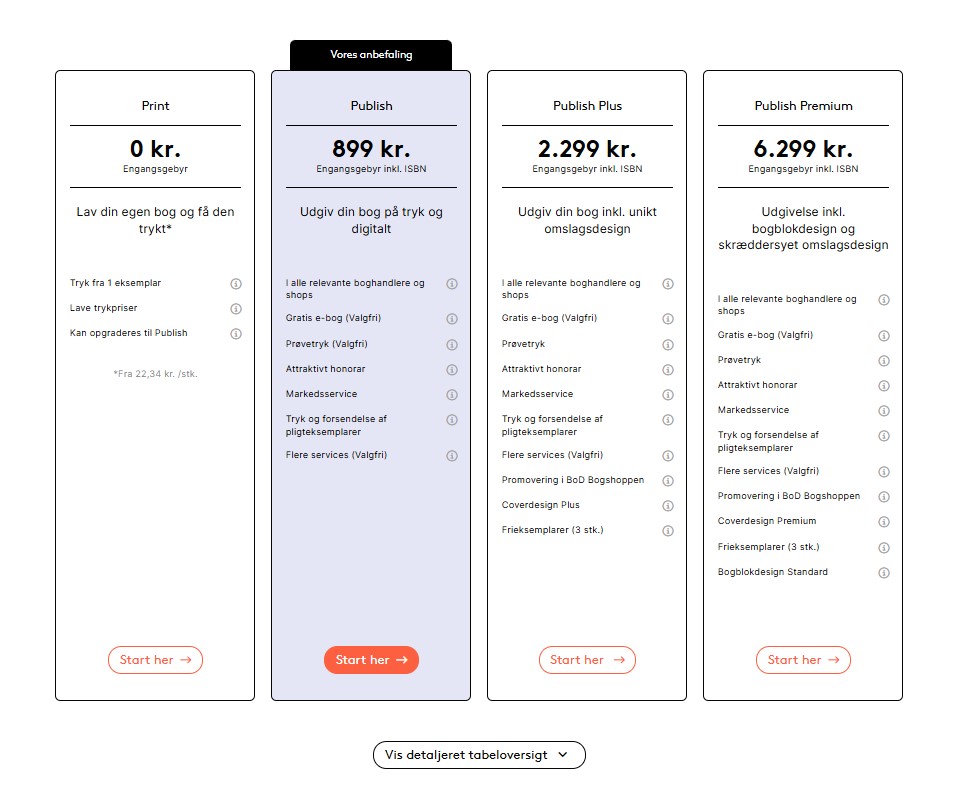The image size is (954, 791).
Task: Expand 'Vis detaljeret tabeloversigt' dropdown
Action: pyautogui.click(x=479, y=755)
